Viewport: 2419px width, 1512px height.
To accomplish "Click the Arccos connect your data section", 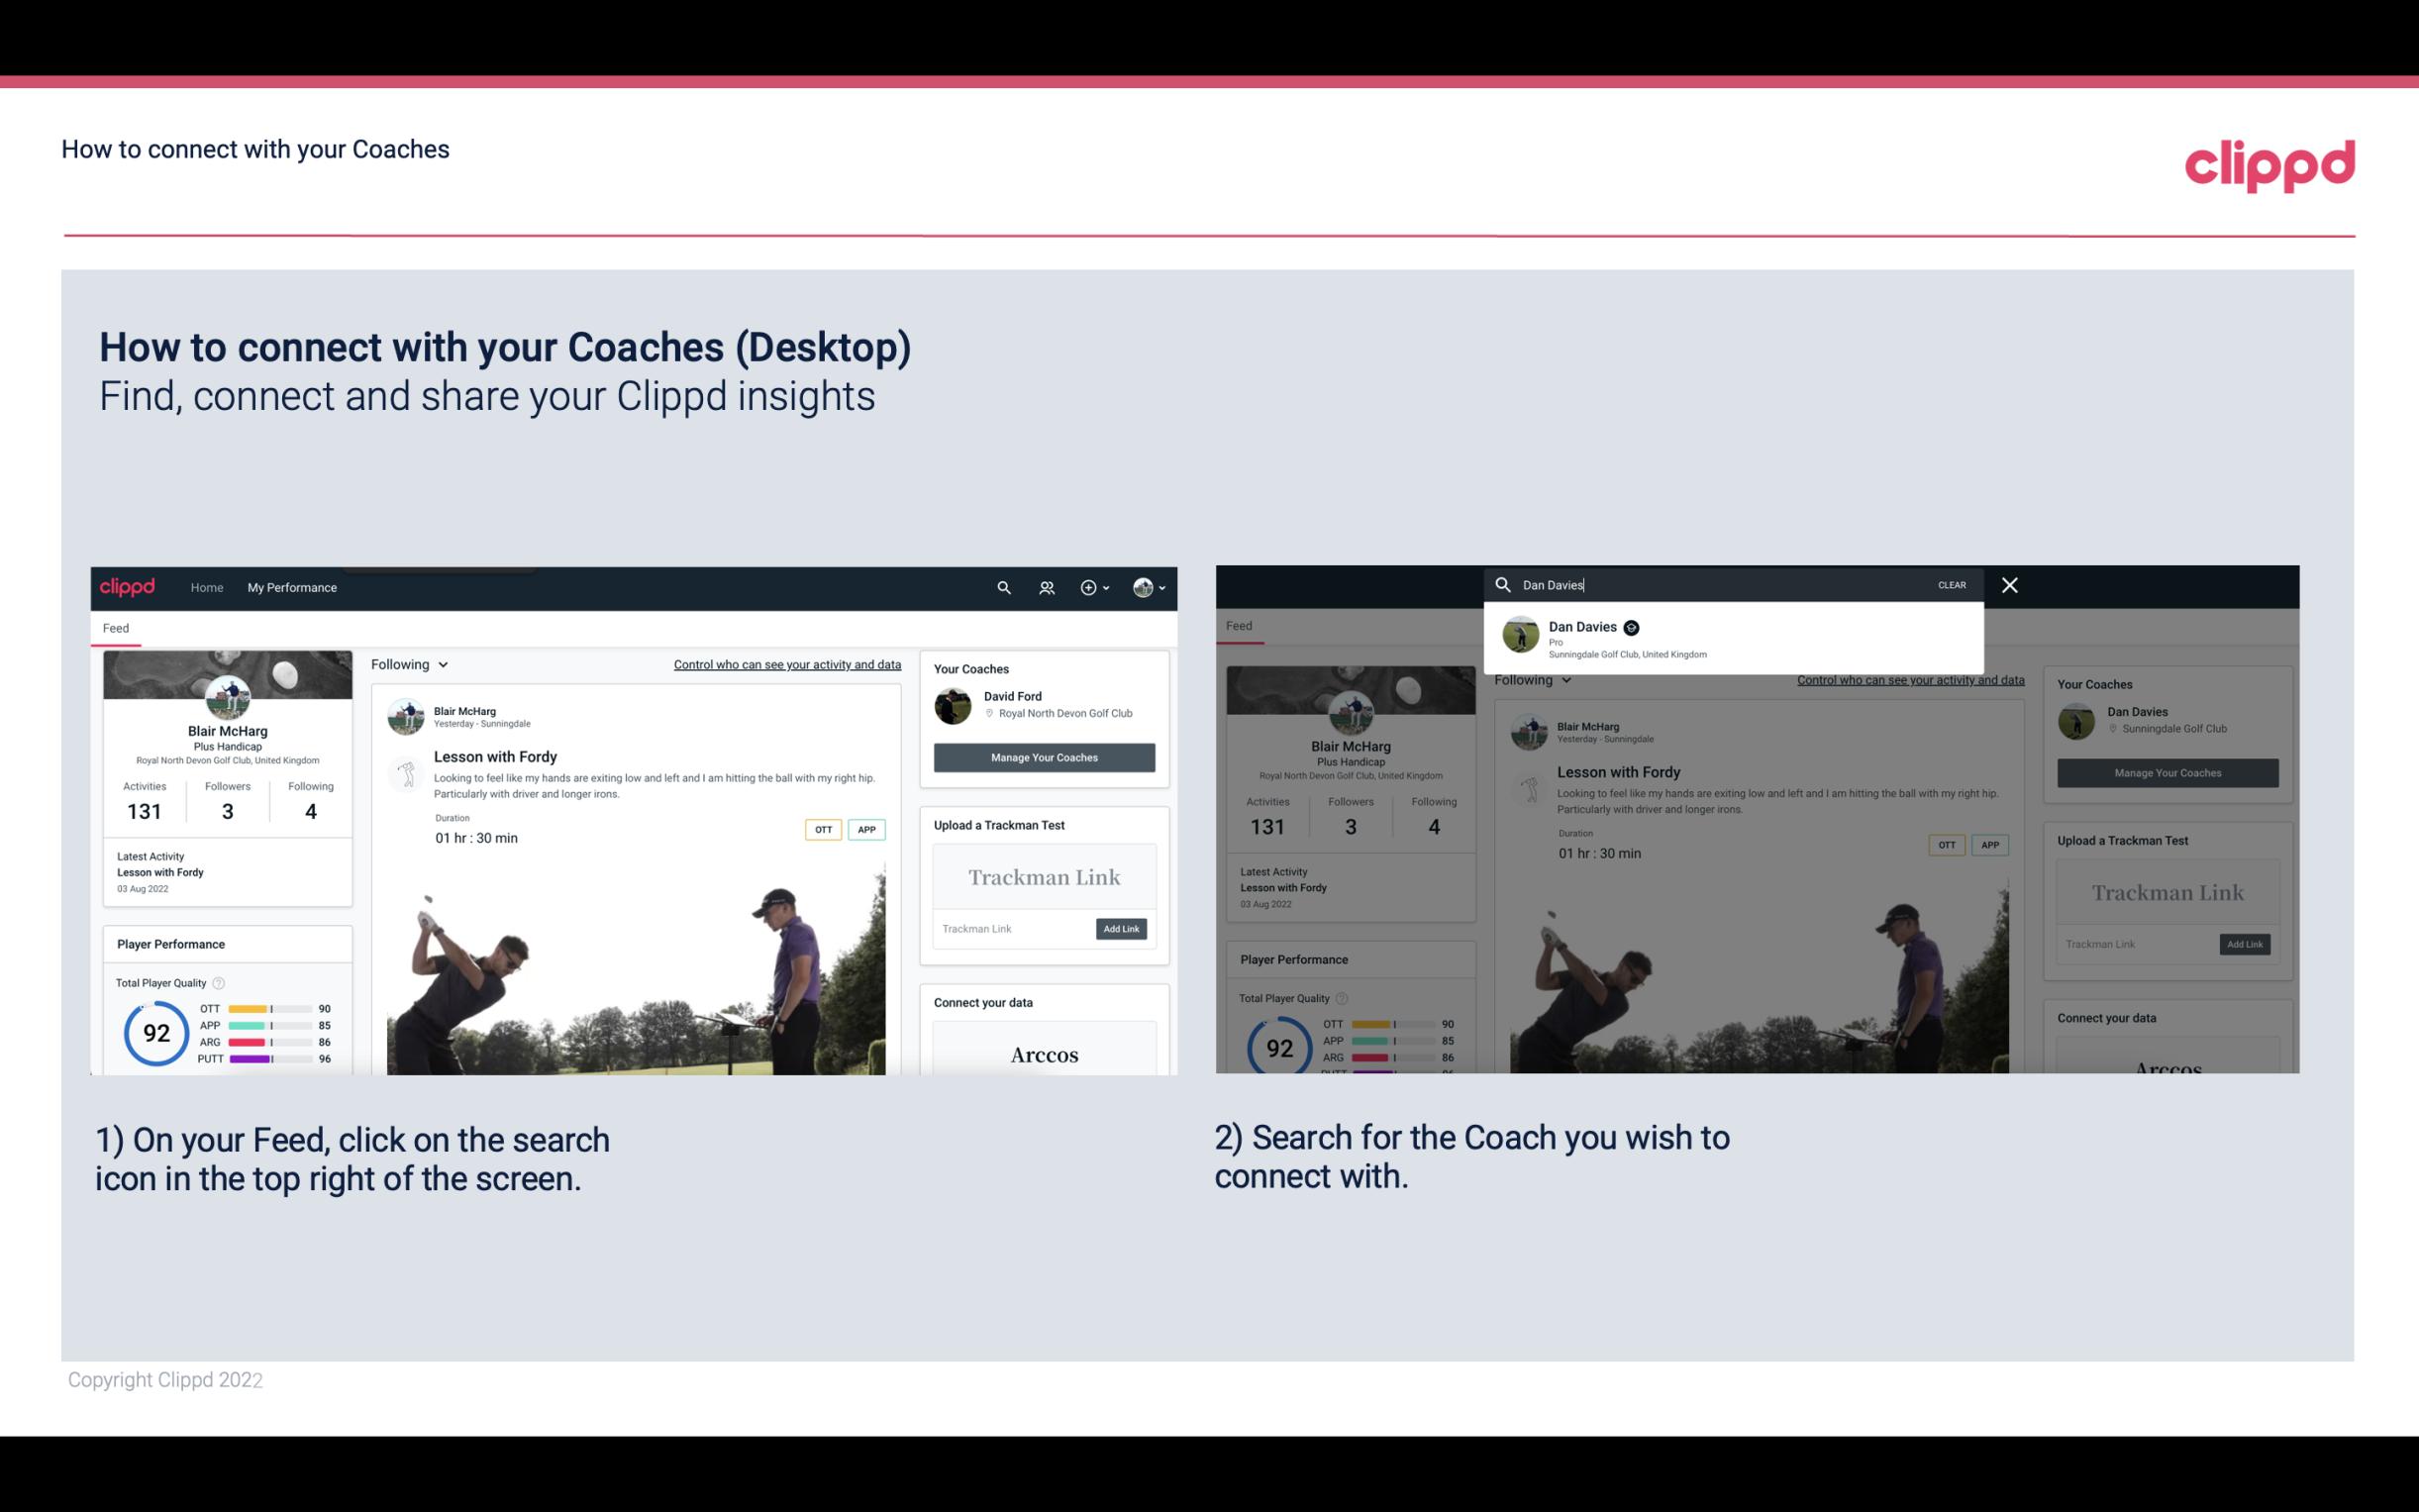I will click(1042, 1053).
